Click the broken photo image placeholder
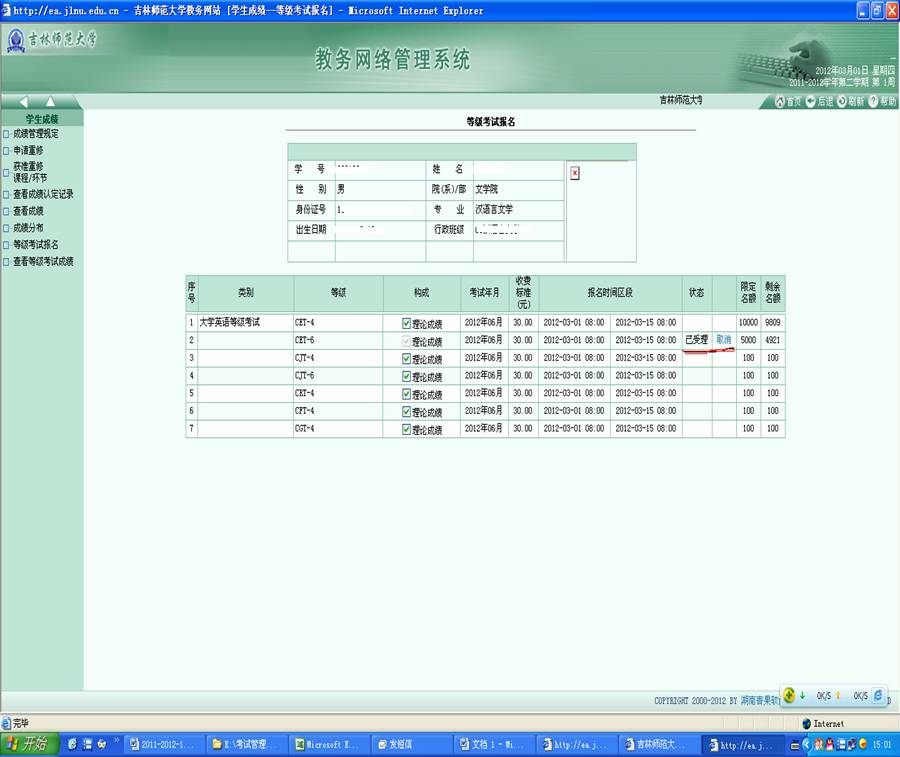Screen dimensions: 900x757 coord(575,172)
